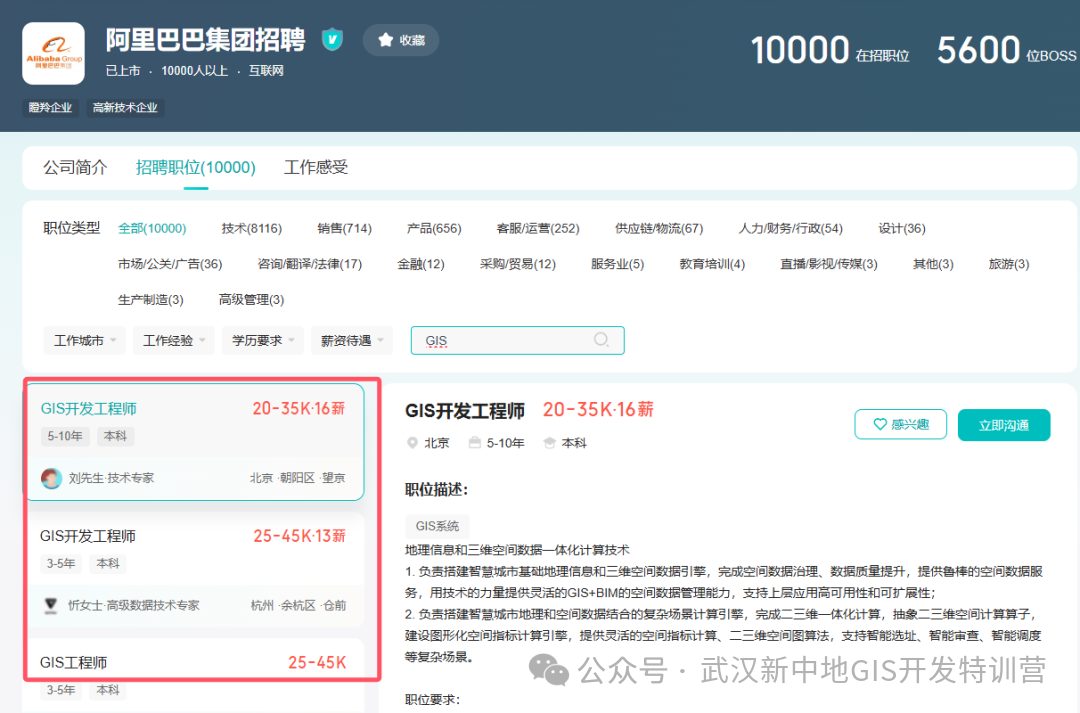Filter by 采购/贸易(12)
Screen dimensions: 1080x713
[x=517, y=264]
